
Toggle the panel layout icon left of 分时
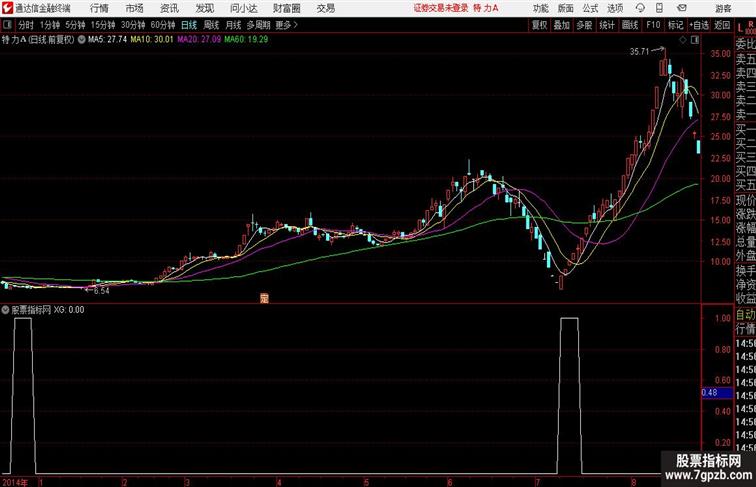point(7,25)
